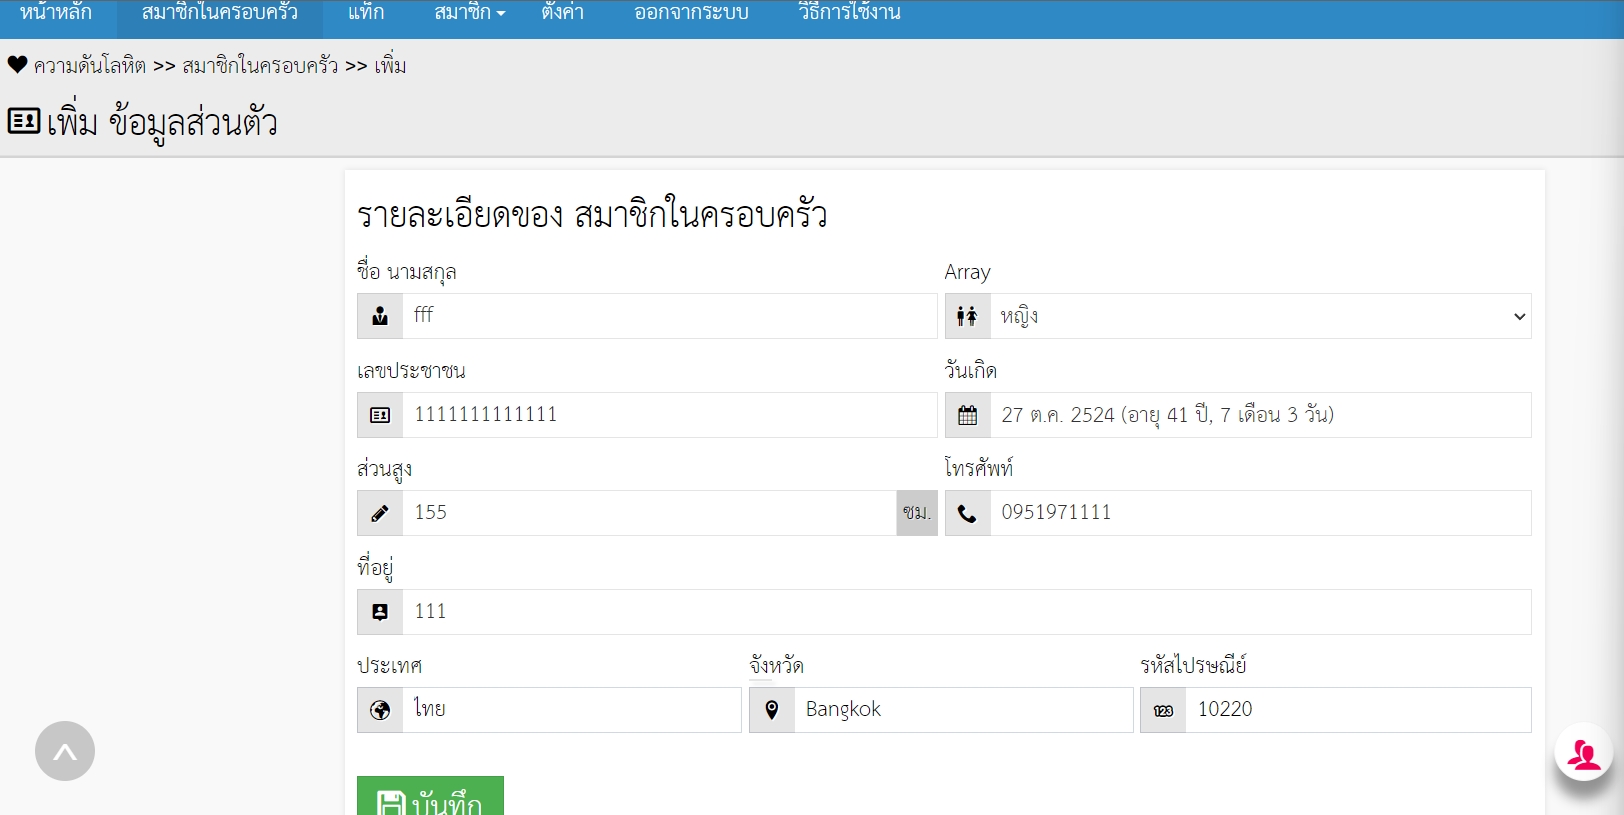Click the gender icon beside หญิง dropdown
Image resolution: width=1624 pixels, height=815 pixels.
click(x=967, y=316)
